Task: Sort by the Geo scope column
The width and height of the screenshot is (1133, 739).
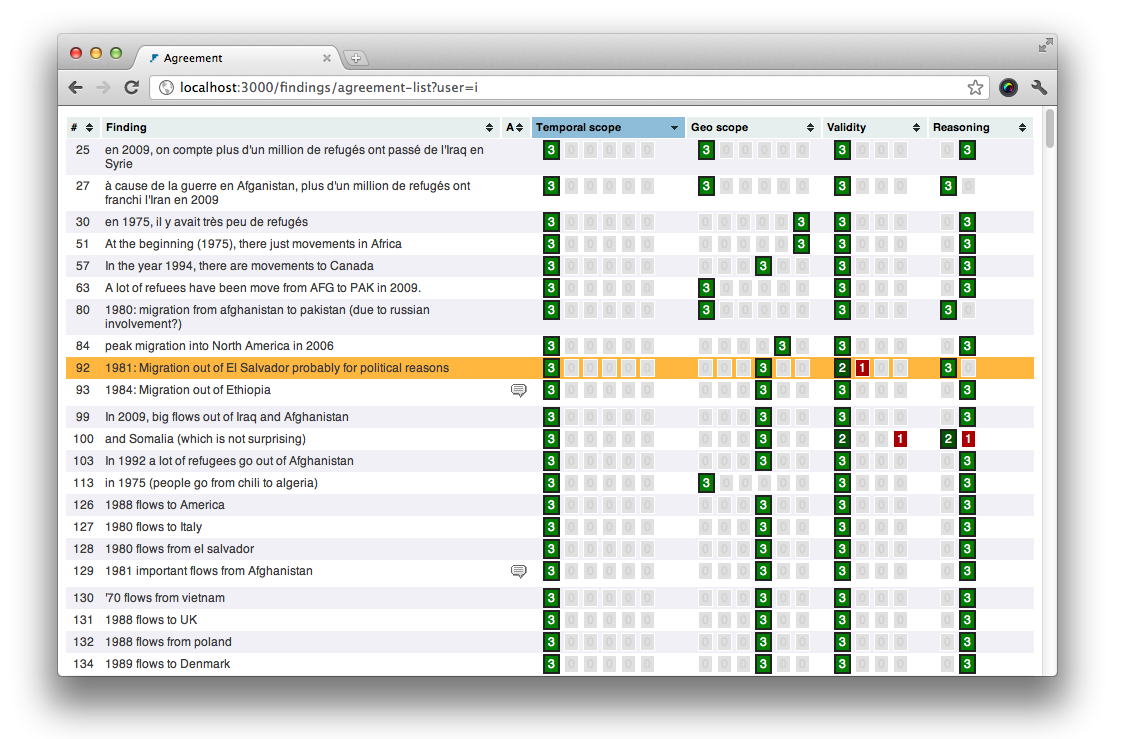Action: 752,127
